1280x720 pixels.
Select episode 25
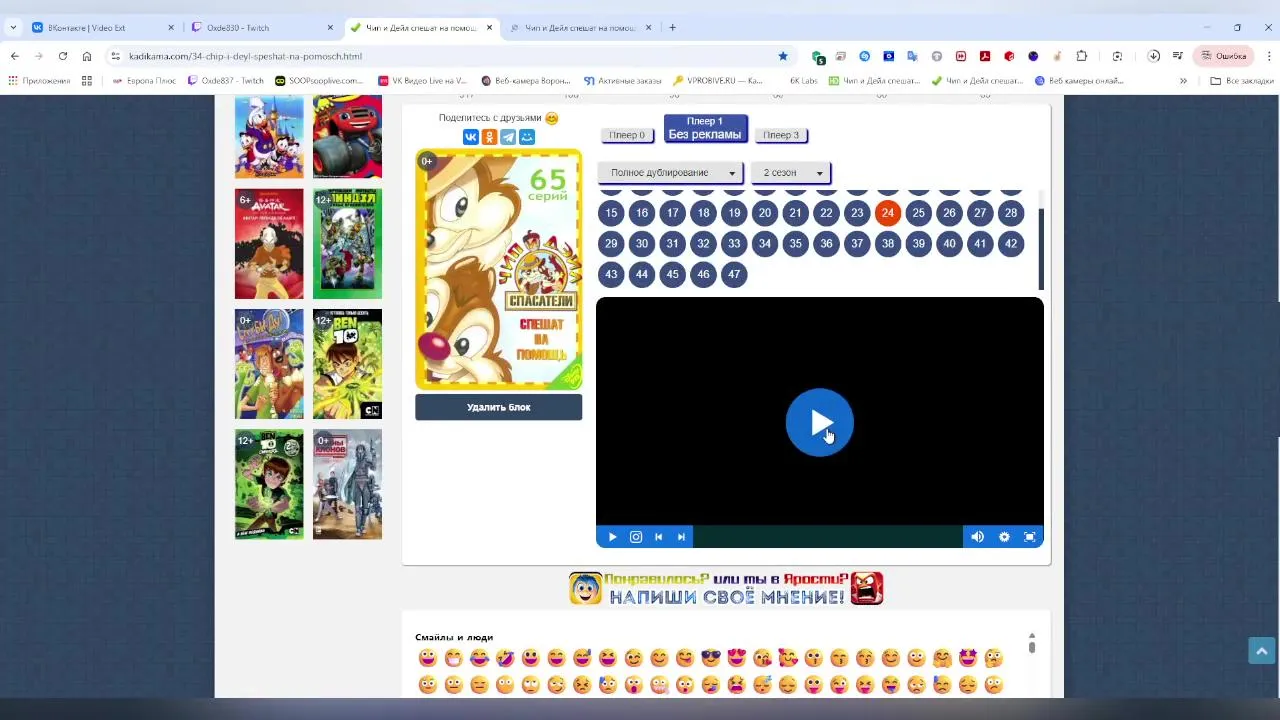(x=918, y=213)
